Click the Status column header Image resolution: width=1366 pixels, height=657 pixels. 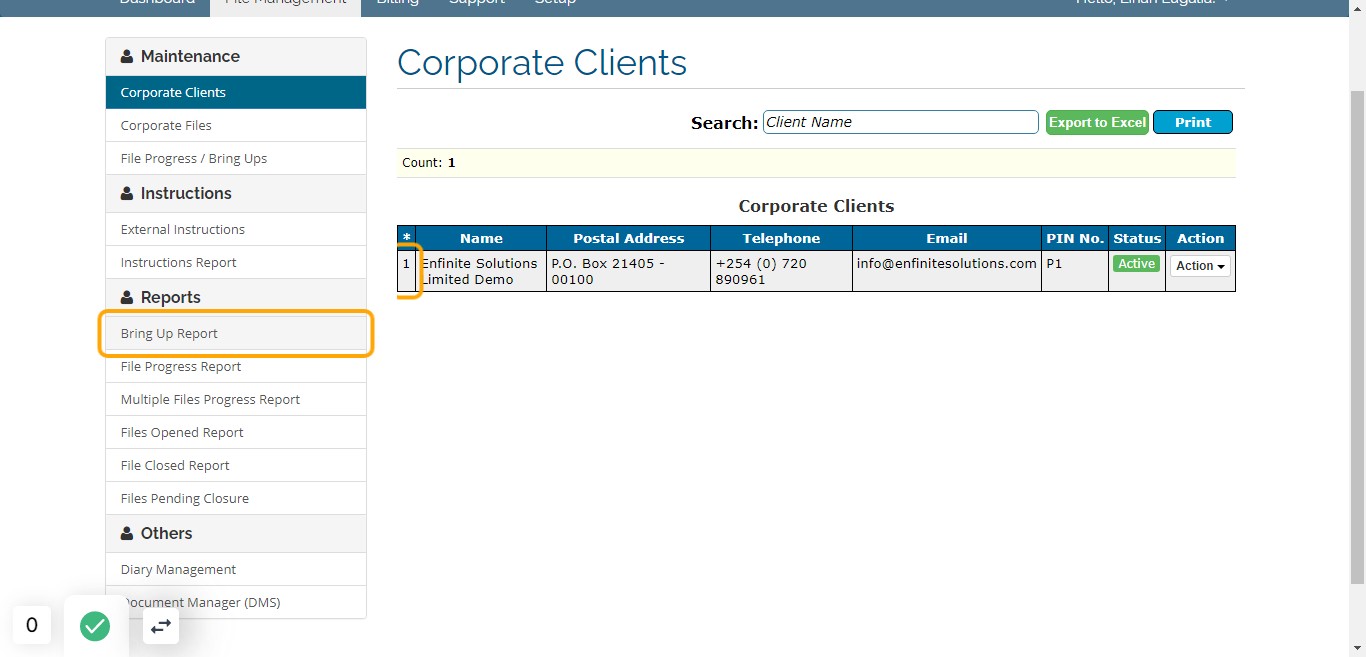tap(1137, 238)
